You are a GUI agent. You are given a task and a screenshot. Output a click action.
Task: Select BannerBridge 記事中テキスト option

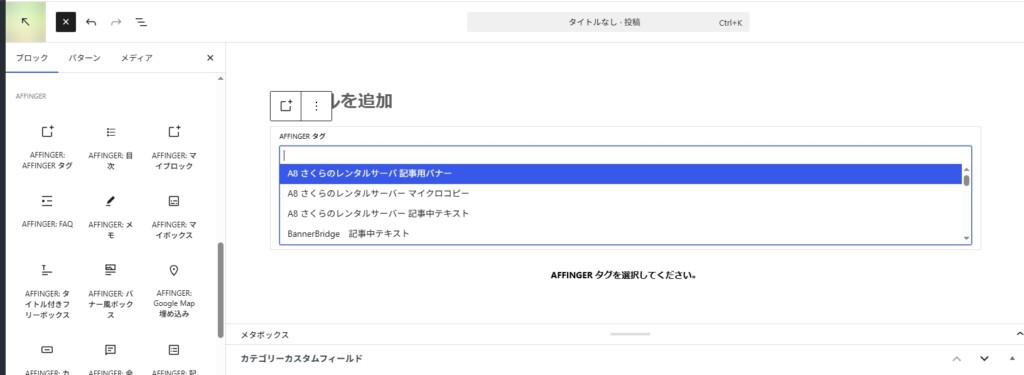[620, 233]
